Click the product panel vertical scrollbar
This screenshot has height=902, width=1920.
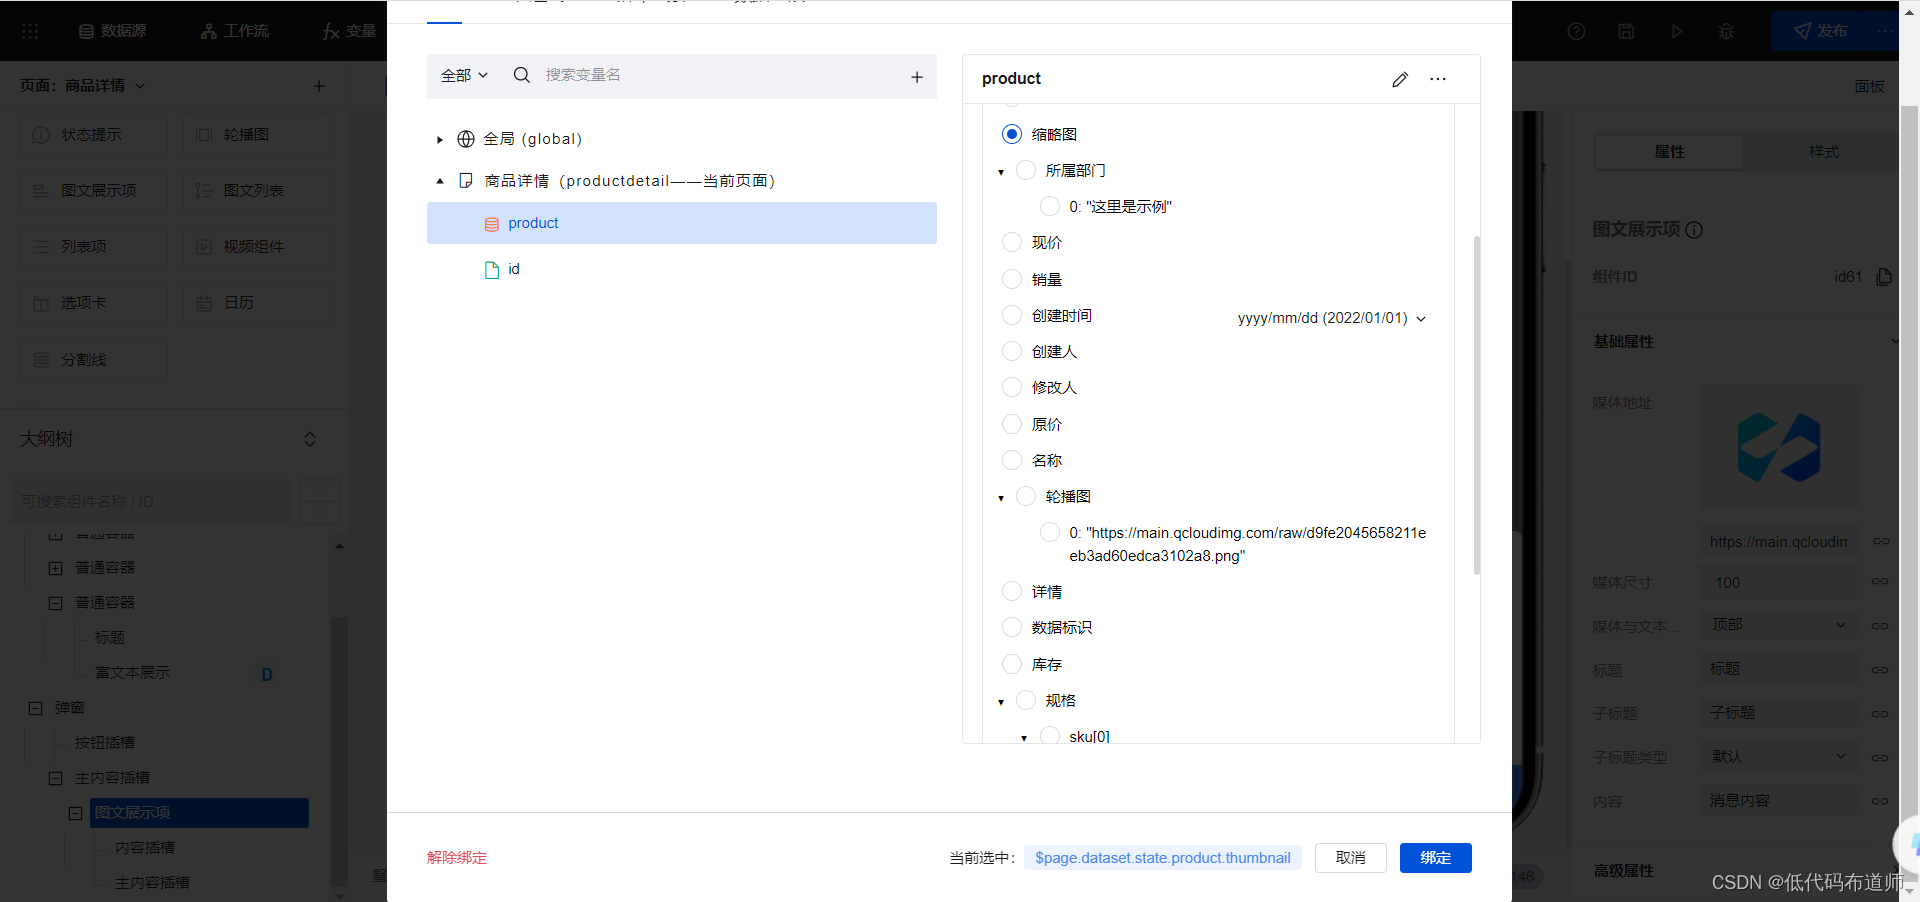[x=1477, y=405]
